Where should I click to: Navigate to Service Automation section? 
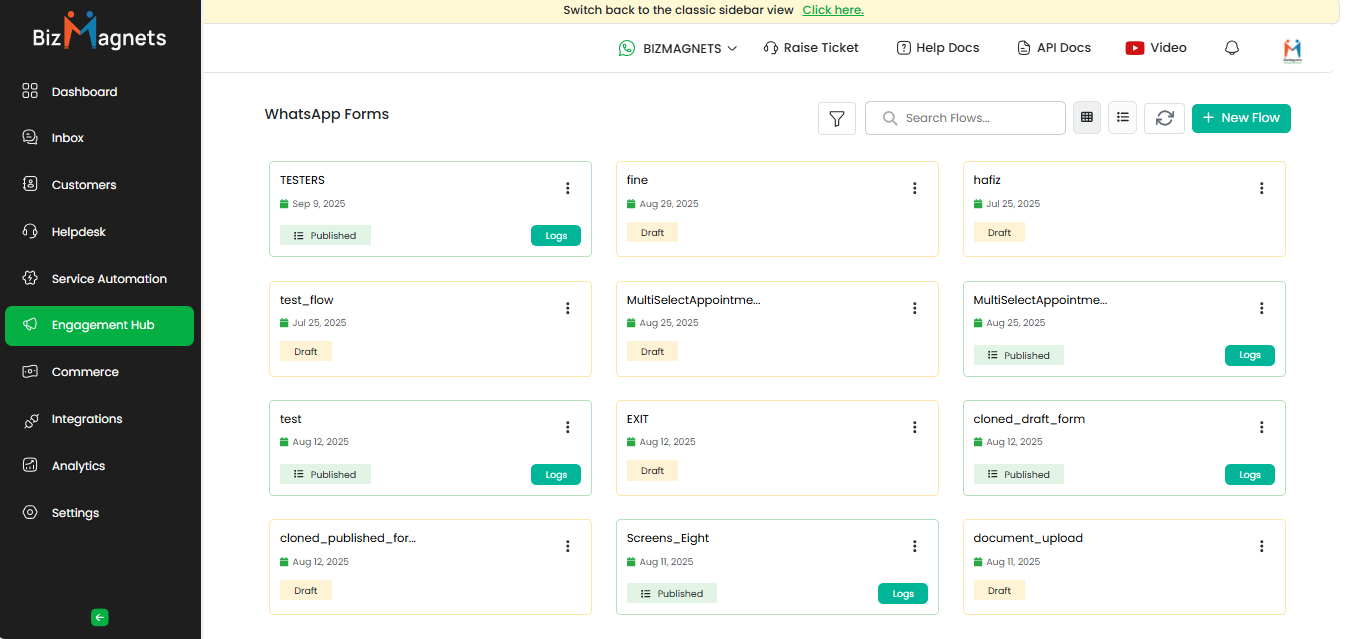(x=109, y=279)
